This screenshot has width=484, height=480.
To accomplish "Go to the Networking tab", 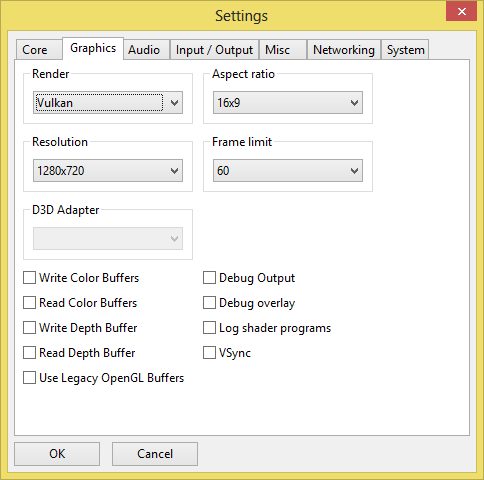I will 344,50.
